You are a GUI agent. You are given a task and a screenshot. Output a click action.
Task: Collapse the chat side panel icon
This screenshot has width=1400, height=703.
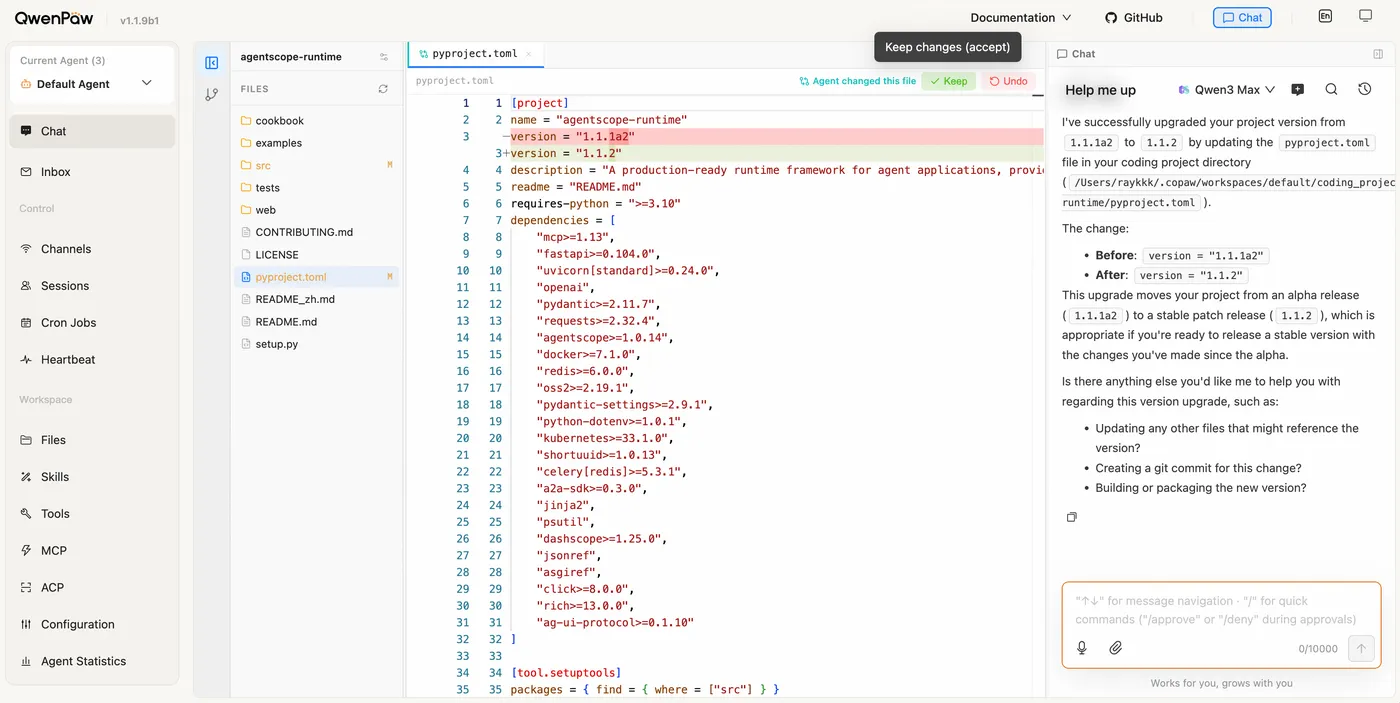tap(1379, 54)
